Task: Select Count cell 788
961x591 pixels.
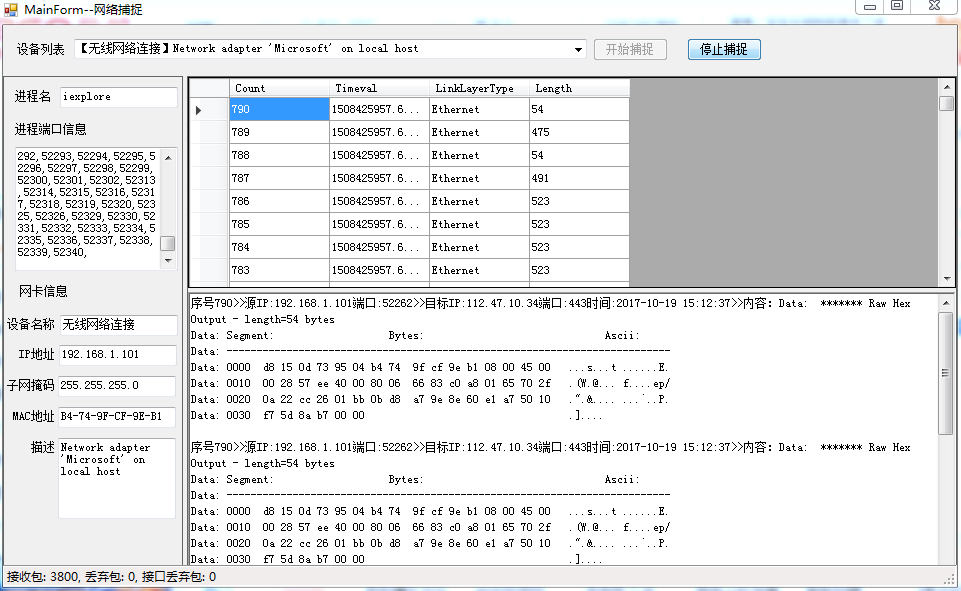Action: click(x=279, y=155)
